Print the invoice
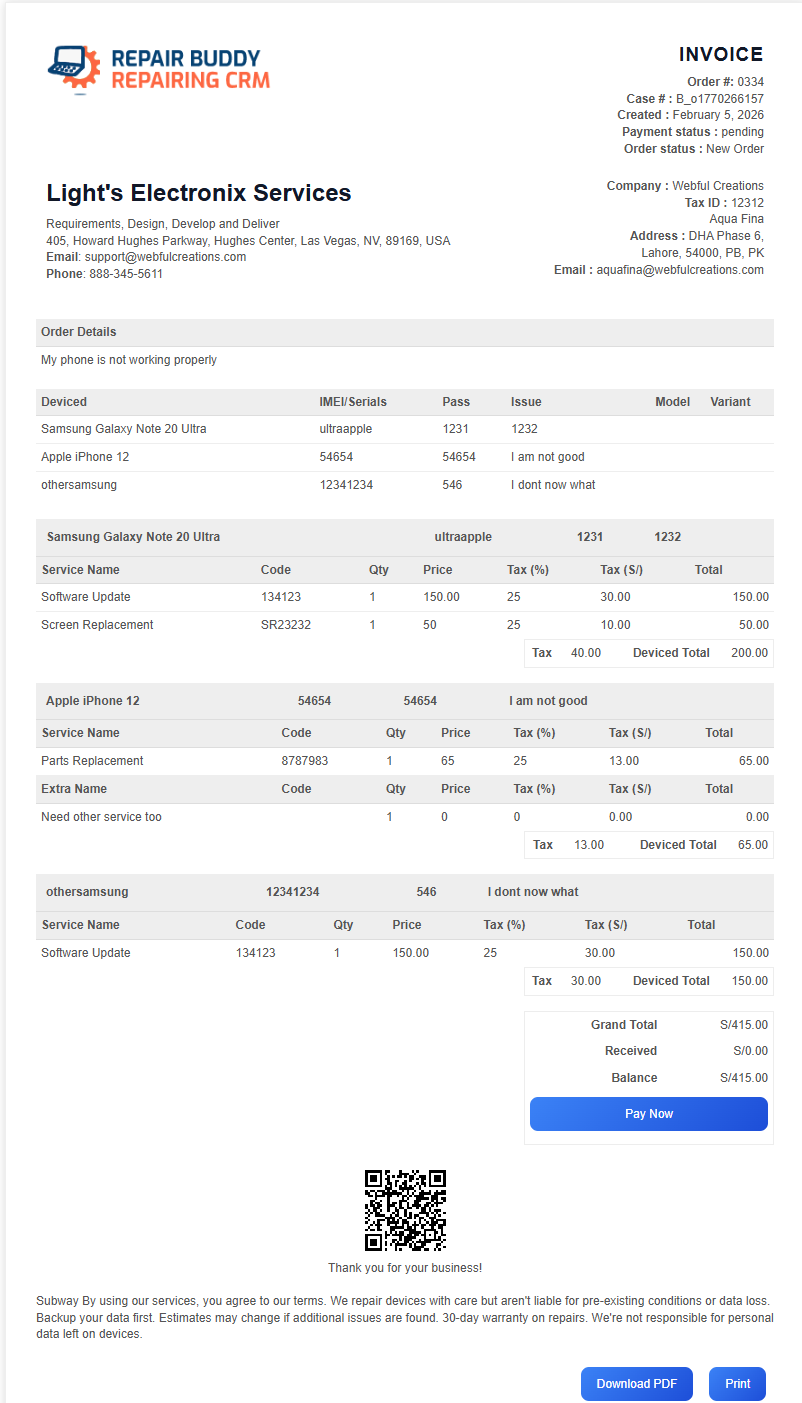 coord(737,1384)
